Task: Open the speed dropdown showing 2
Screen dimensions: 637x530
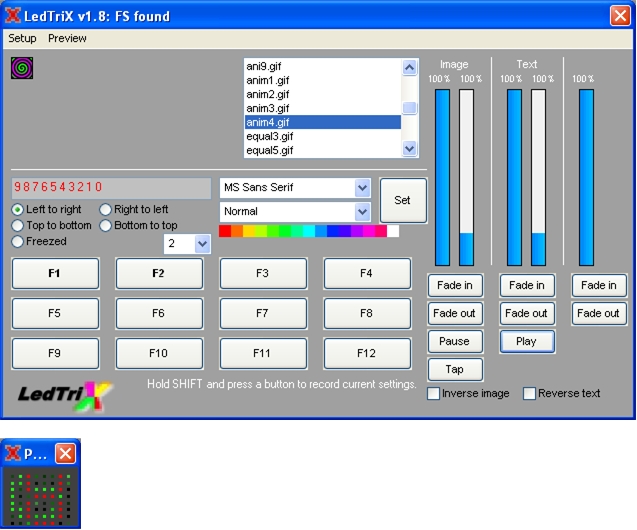Action: [x=202, y=244]
